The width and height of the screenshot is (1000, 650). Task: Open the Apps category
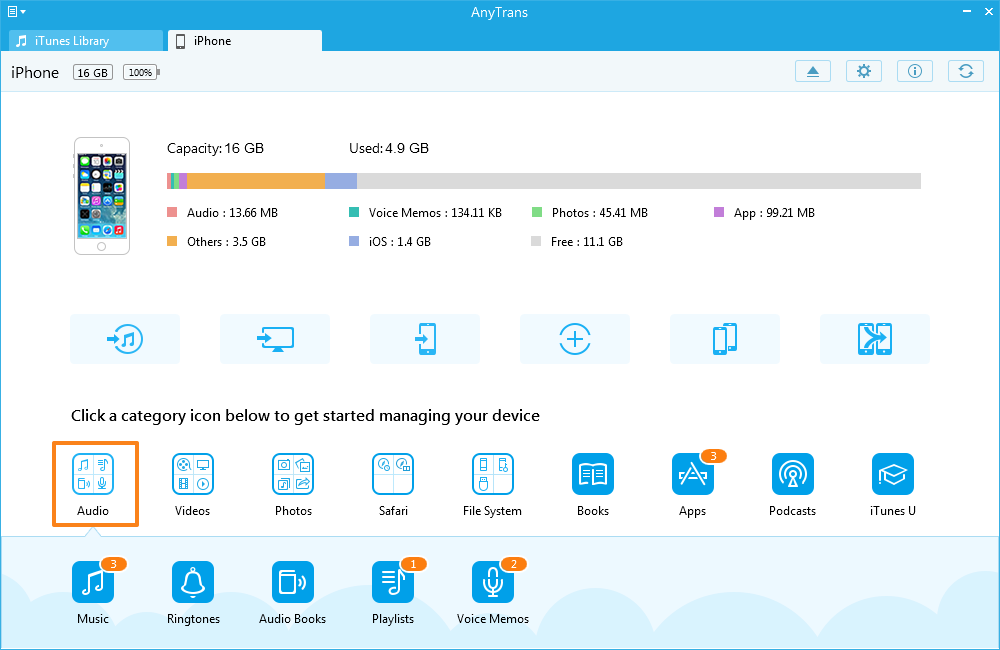tap(693, 474)
